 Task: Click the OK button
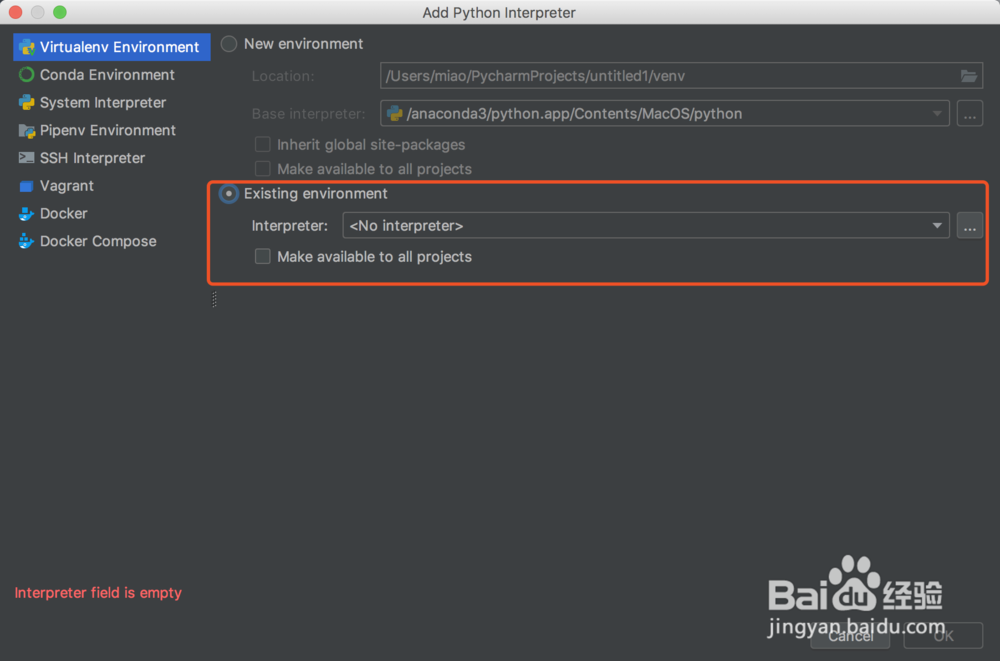(943, 636)
